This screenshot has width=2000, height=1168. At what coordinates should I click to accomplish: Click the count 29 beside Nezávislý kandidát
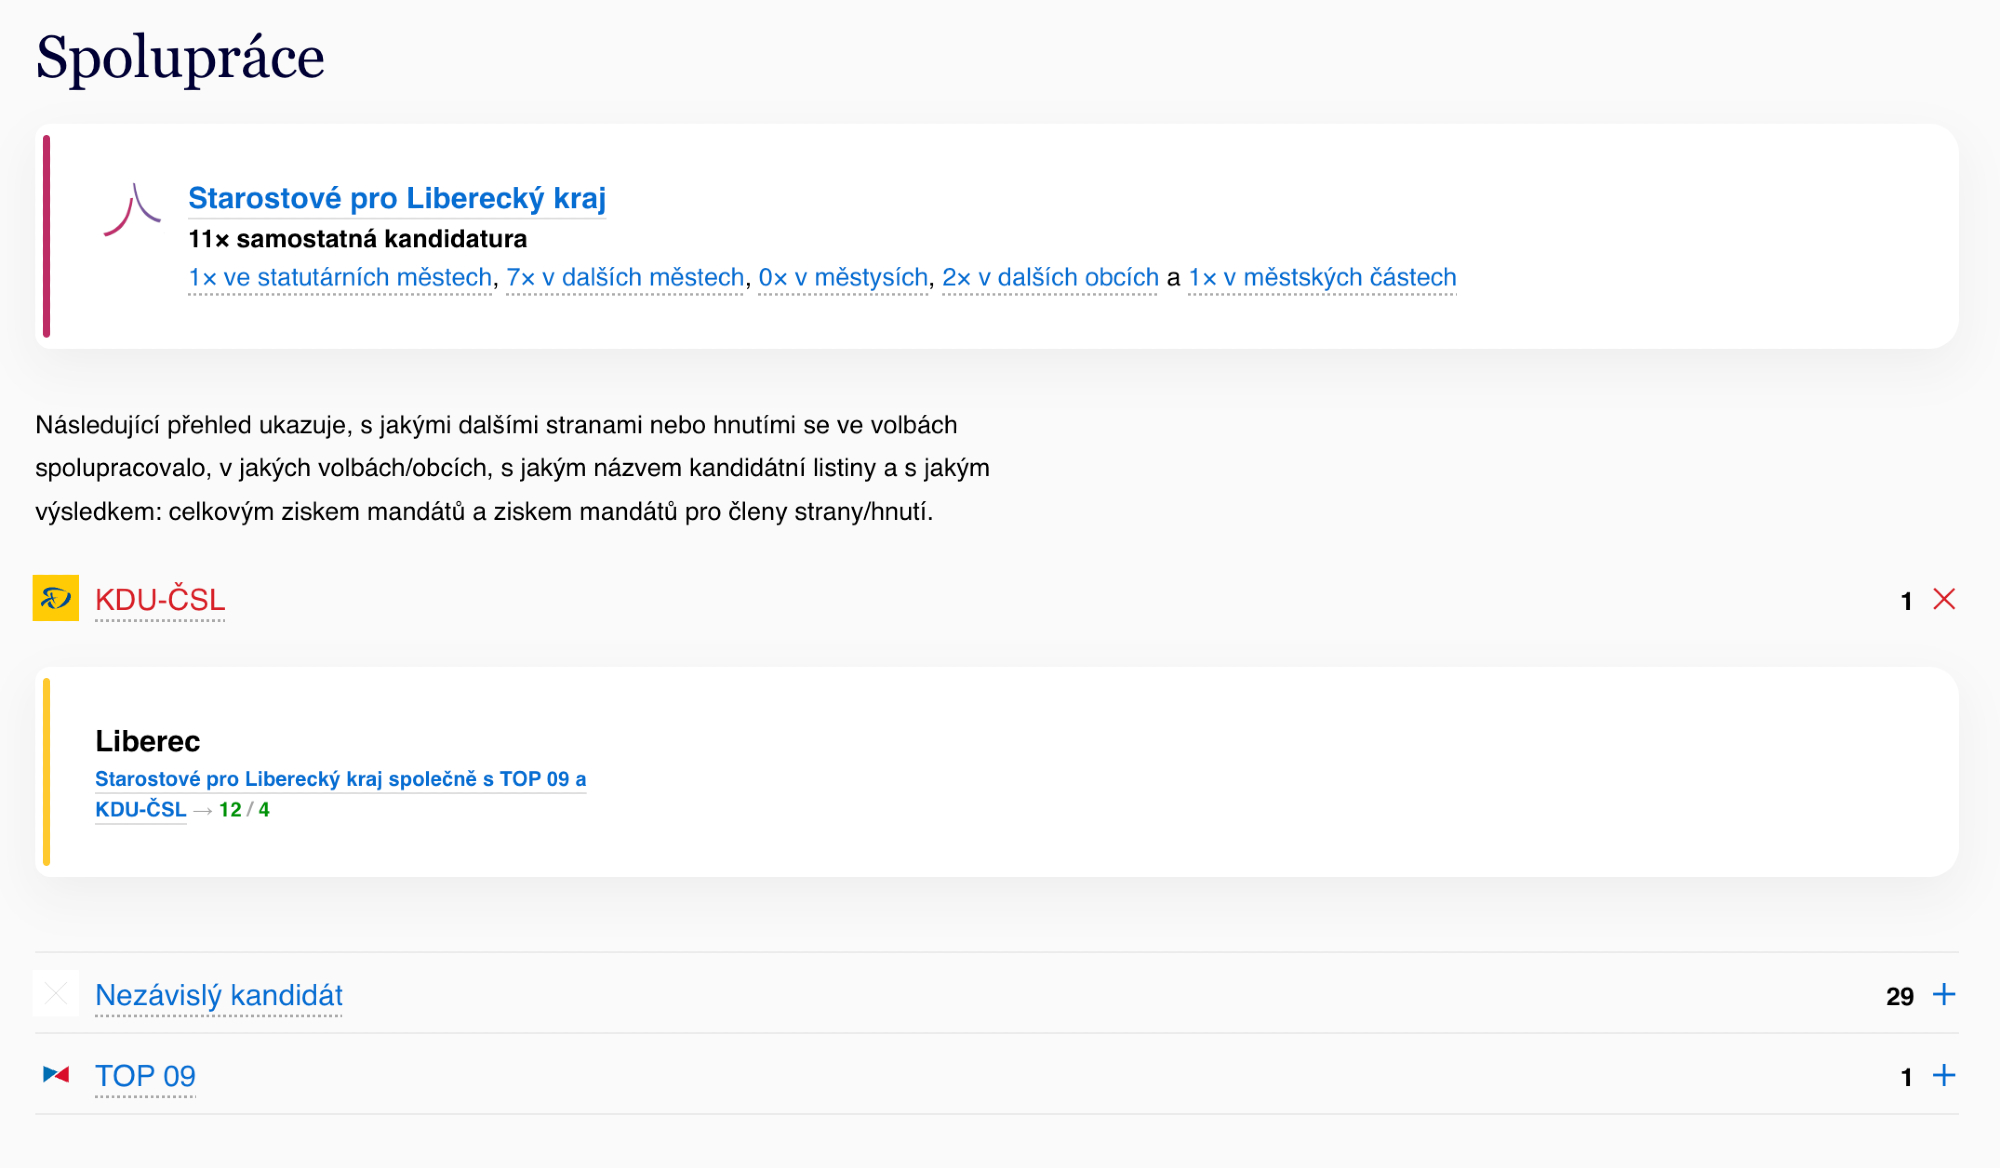tap(1899, 996)
